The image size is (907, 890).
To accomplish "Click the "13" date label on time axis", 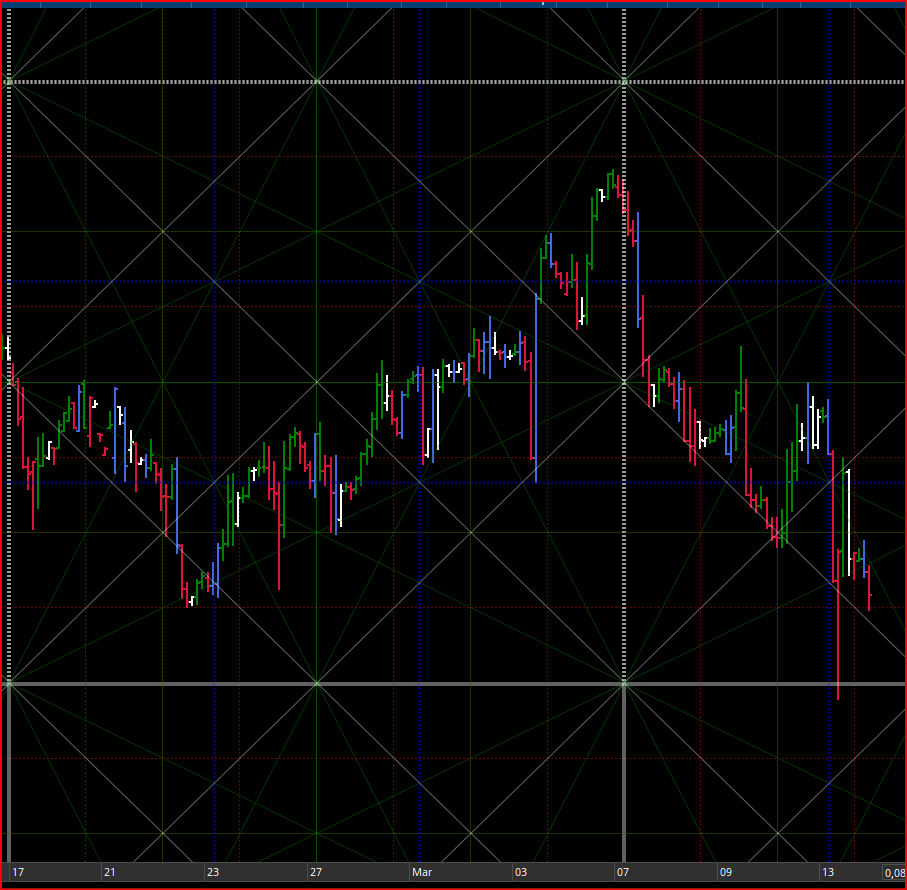I will click(828, 872).
